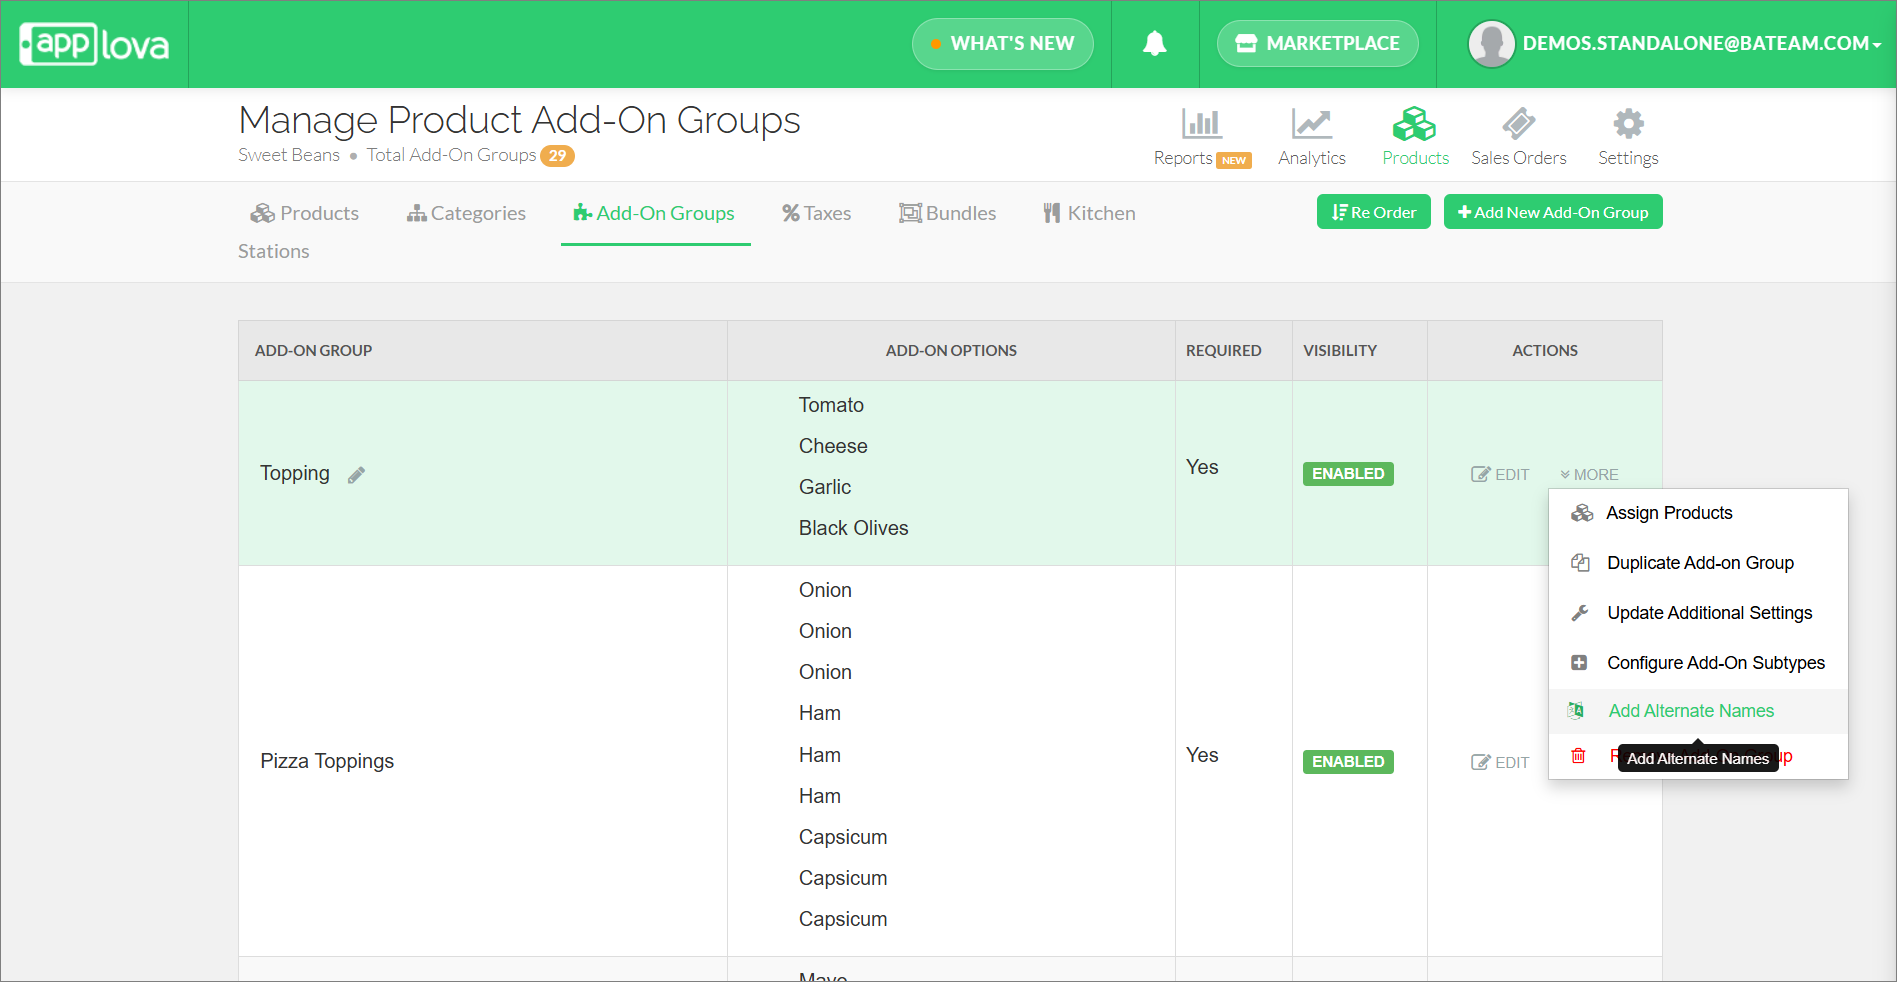The image size is (1897, 982).
Task: Select the Add-On Groups tab
Action: [654, 213]
